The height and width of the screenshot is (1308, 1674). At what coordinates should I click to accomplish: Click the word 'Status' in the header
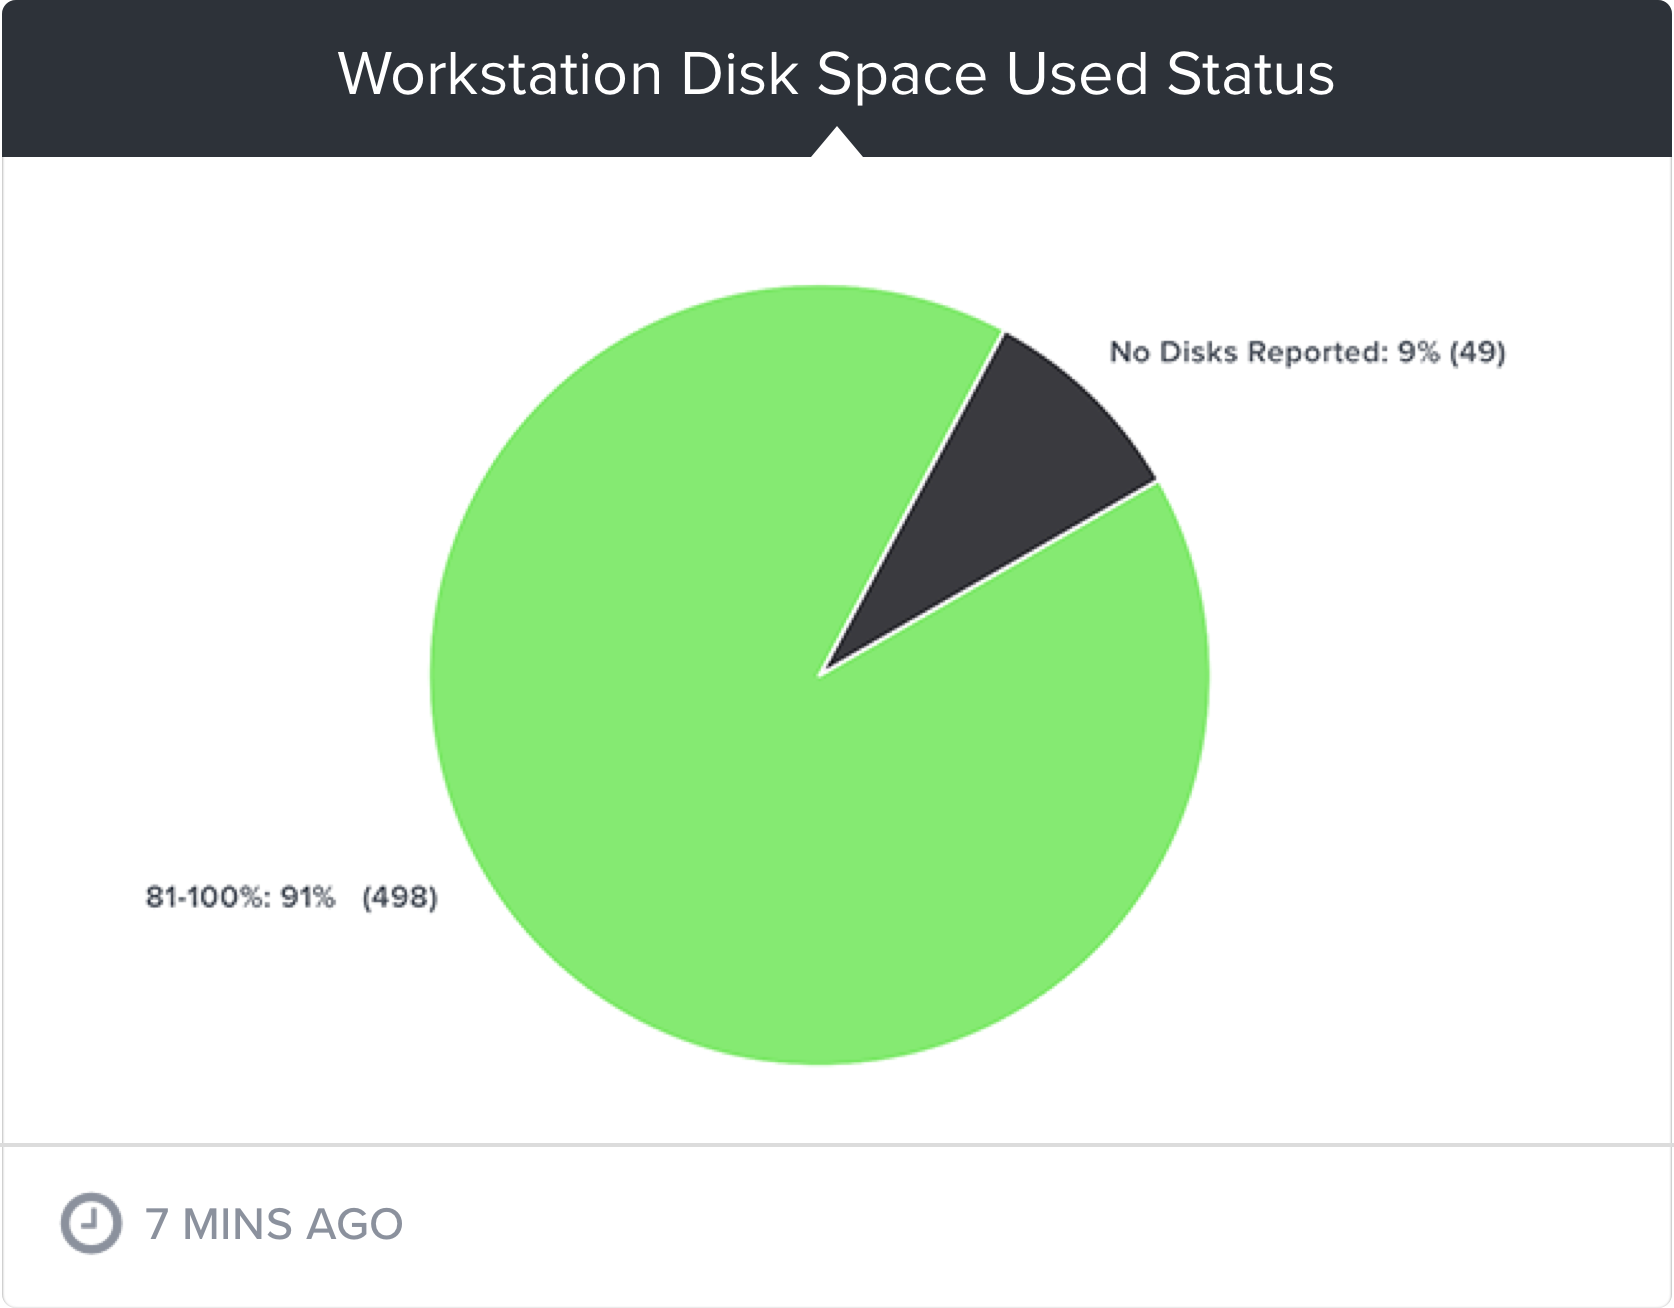coord(1250,74)
